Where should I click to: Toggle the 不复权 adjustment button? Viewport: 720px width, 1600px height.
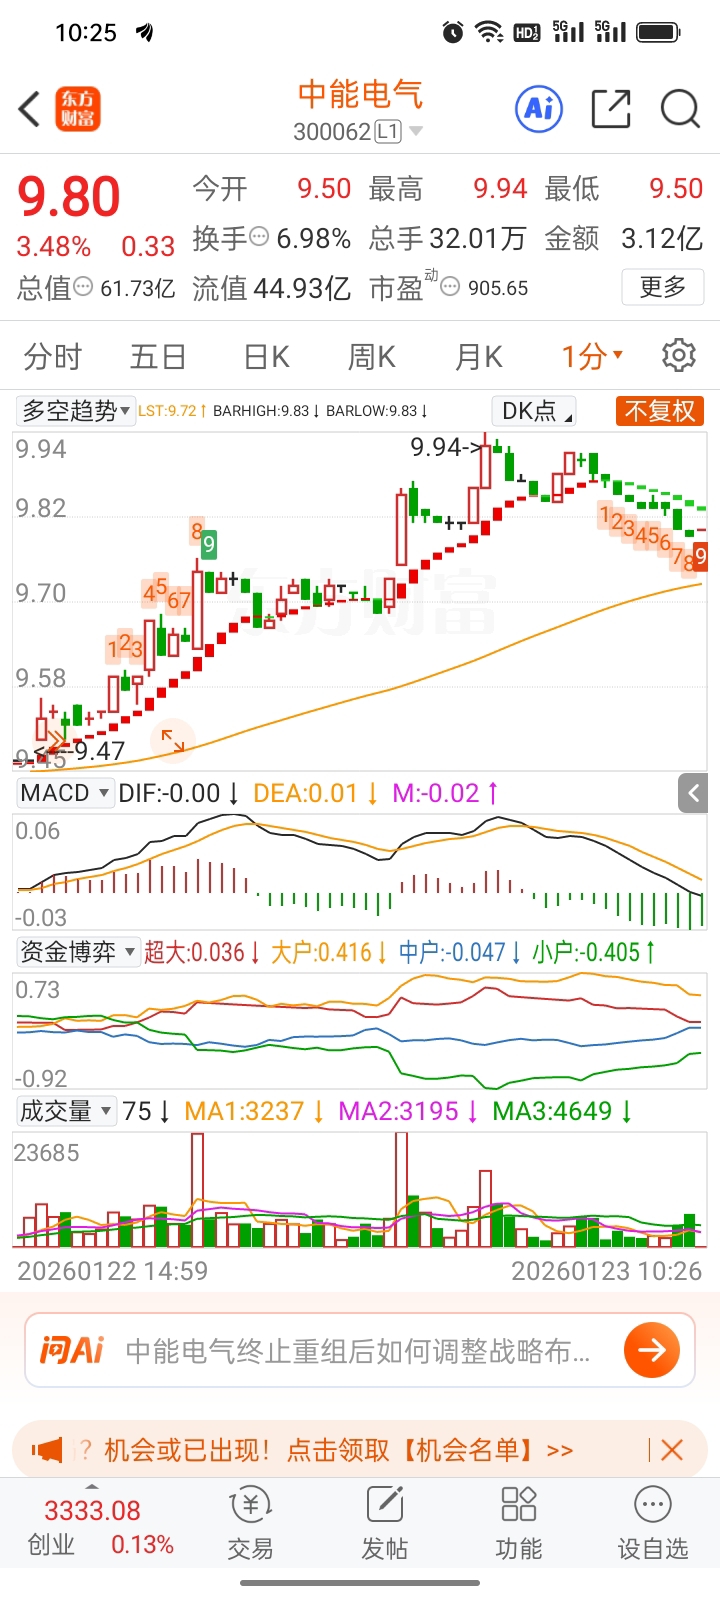pos(660,411)
